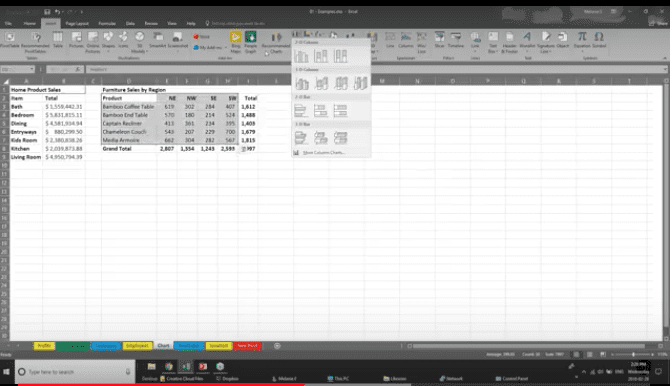Image resolution: width=672 pixels, height=386 pixels.
Task: Select 2-D 100% Stacked Column chart
Action: point(340,56)
